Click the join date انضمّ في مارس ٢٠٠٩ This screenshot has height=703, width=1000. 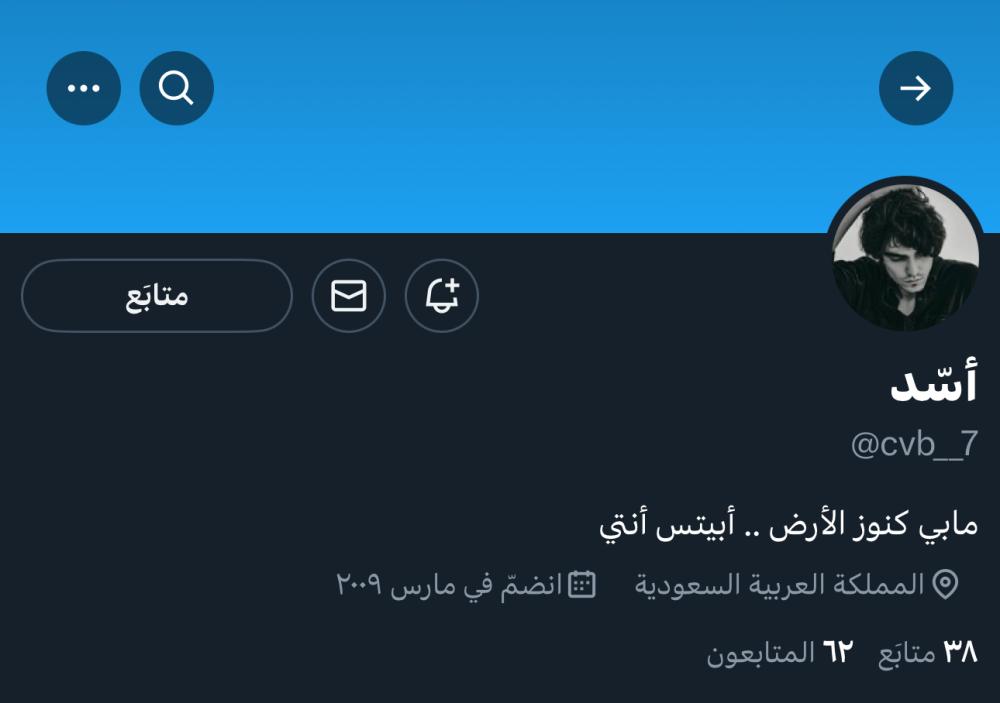(x=449, y=584)
